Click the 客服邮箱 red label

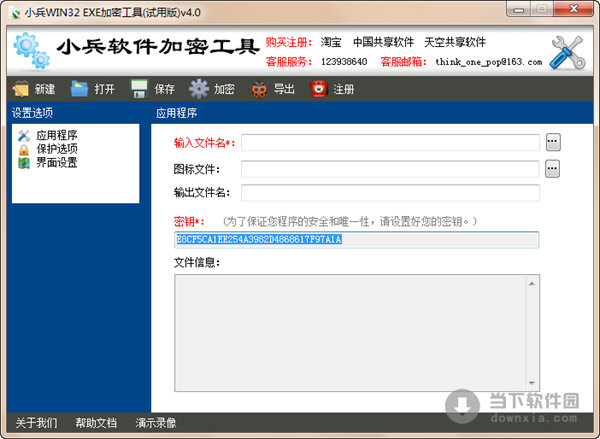(x=404, y=62)
